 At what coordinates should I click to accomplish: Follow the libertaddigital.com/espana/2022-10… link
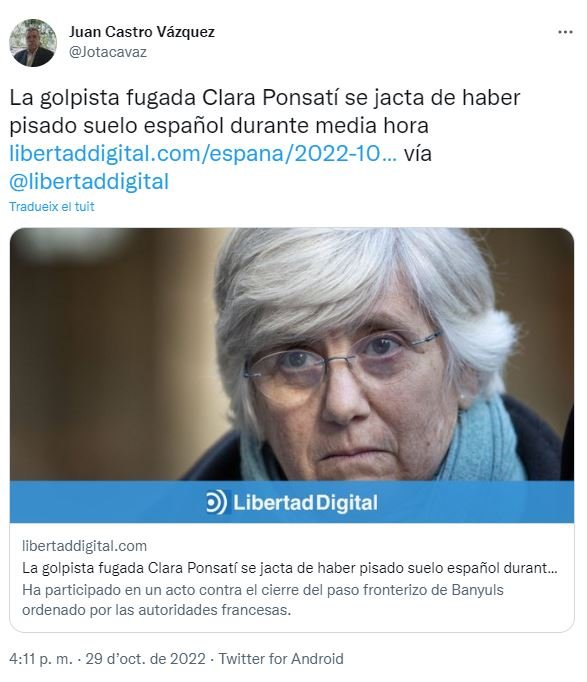tap(203, 154)
